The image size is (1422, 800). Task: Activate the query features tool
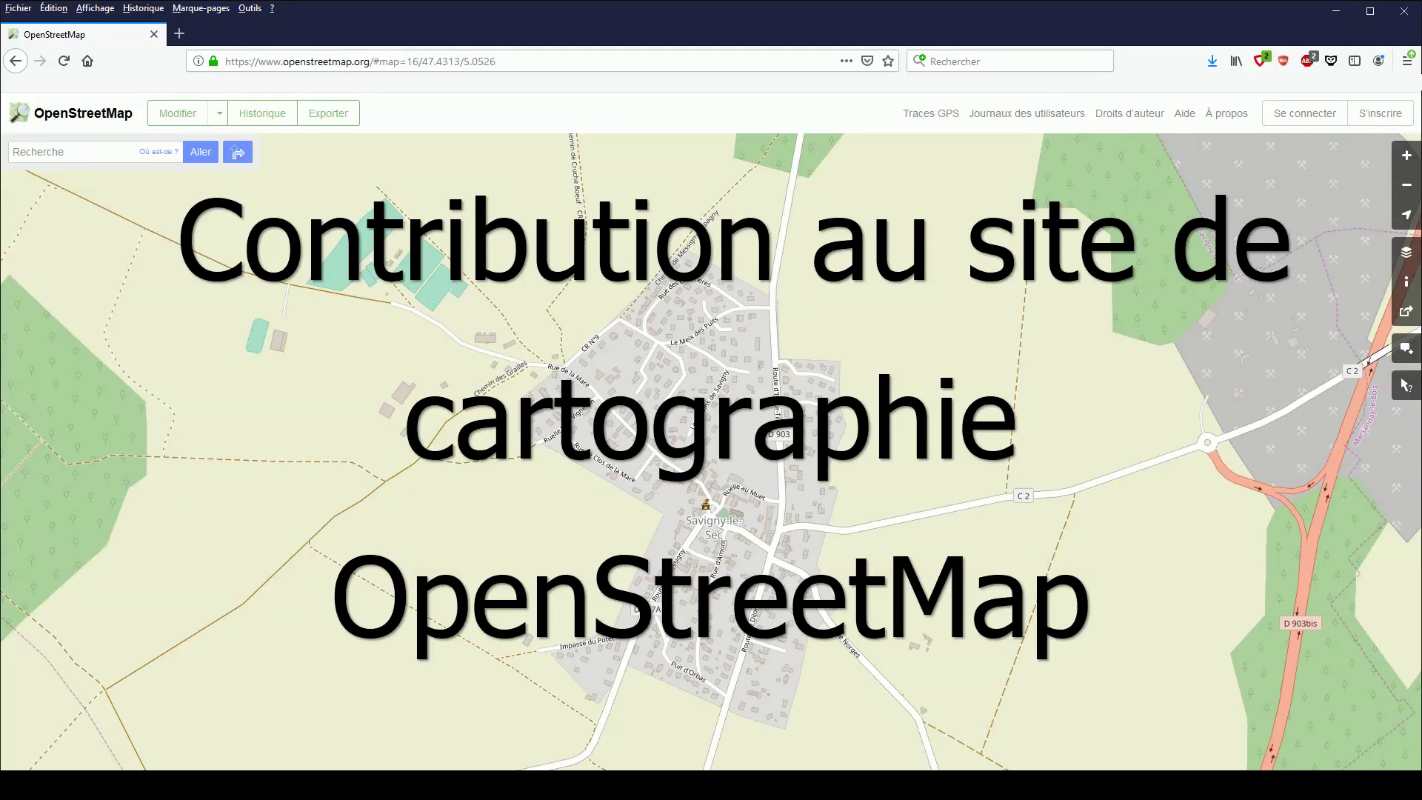[1406, 385]
